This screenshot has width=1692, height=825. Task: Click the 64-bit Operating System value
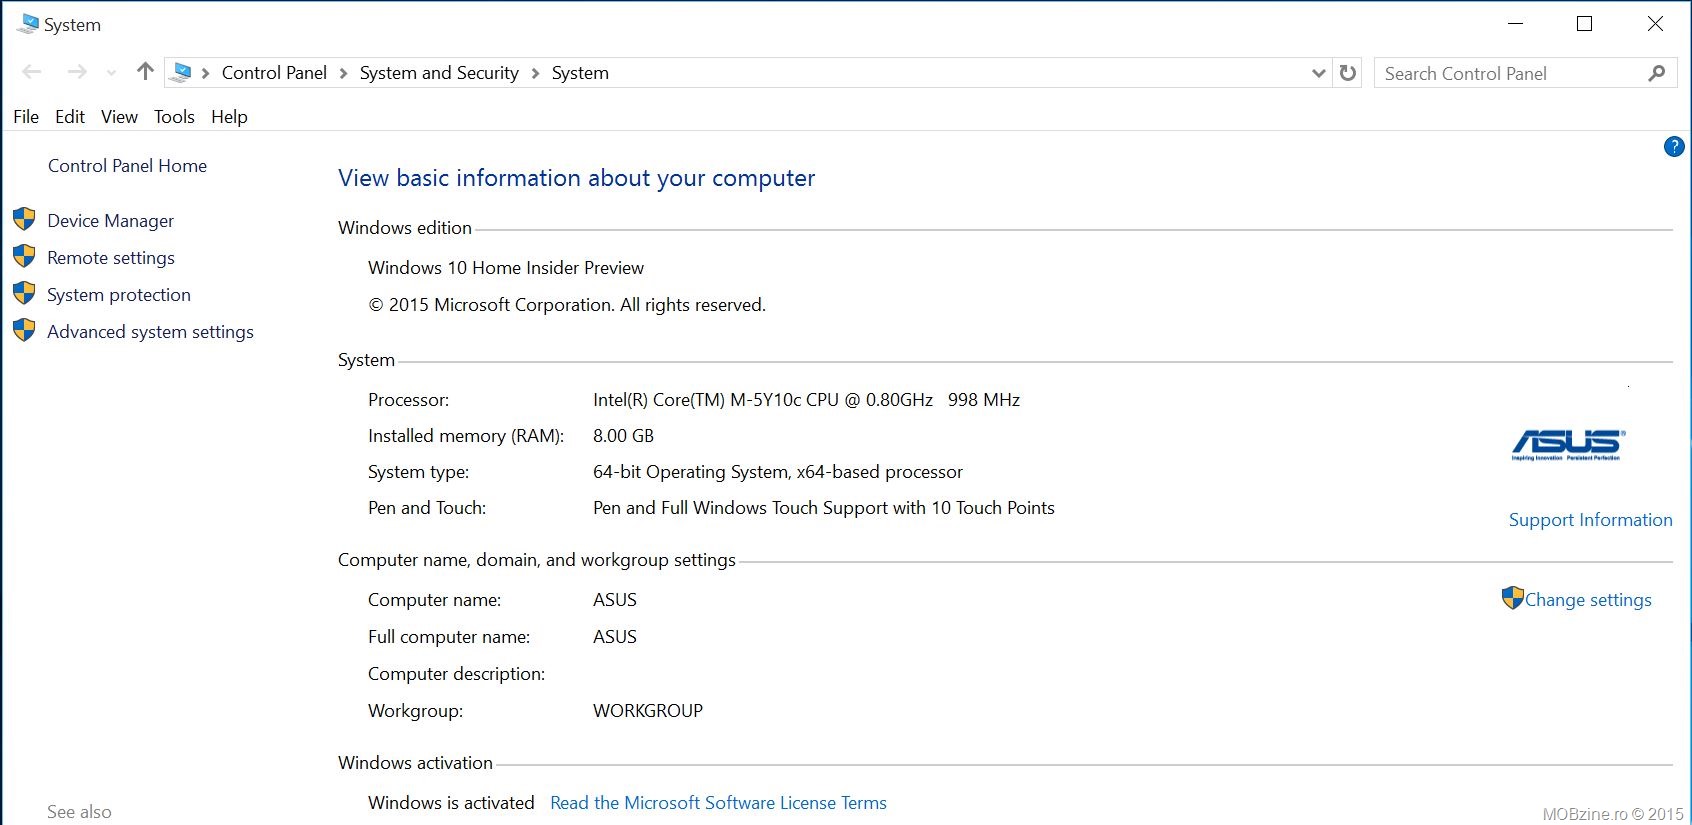[778, 472]
